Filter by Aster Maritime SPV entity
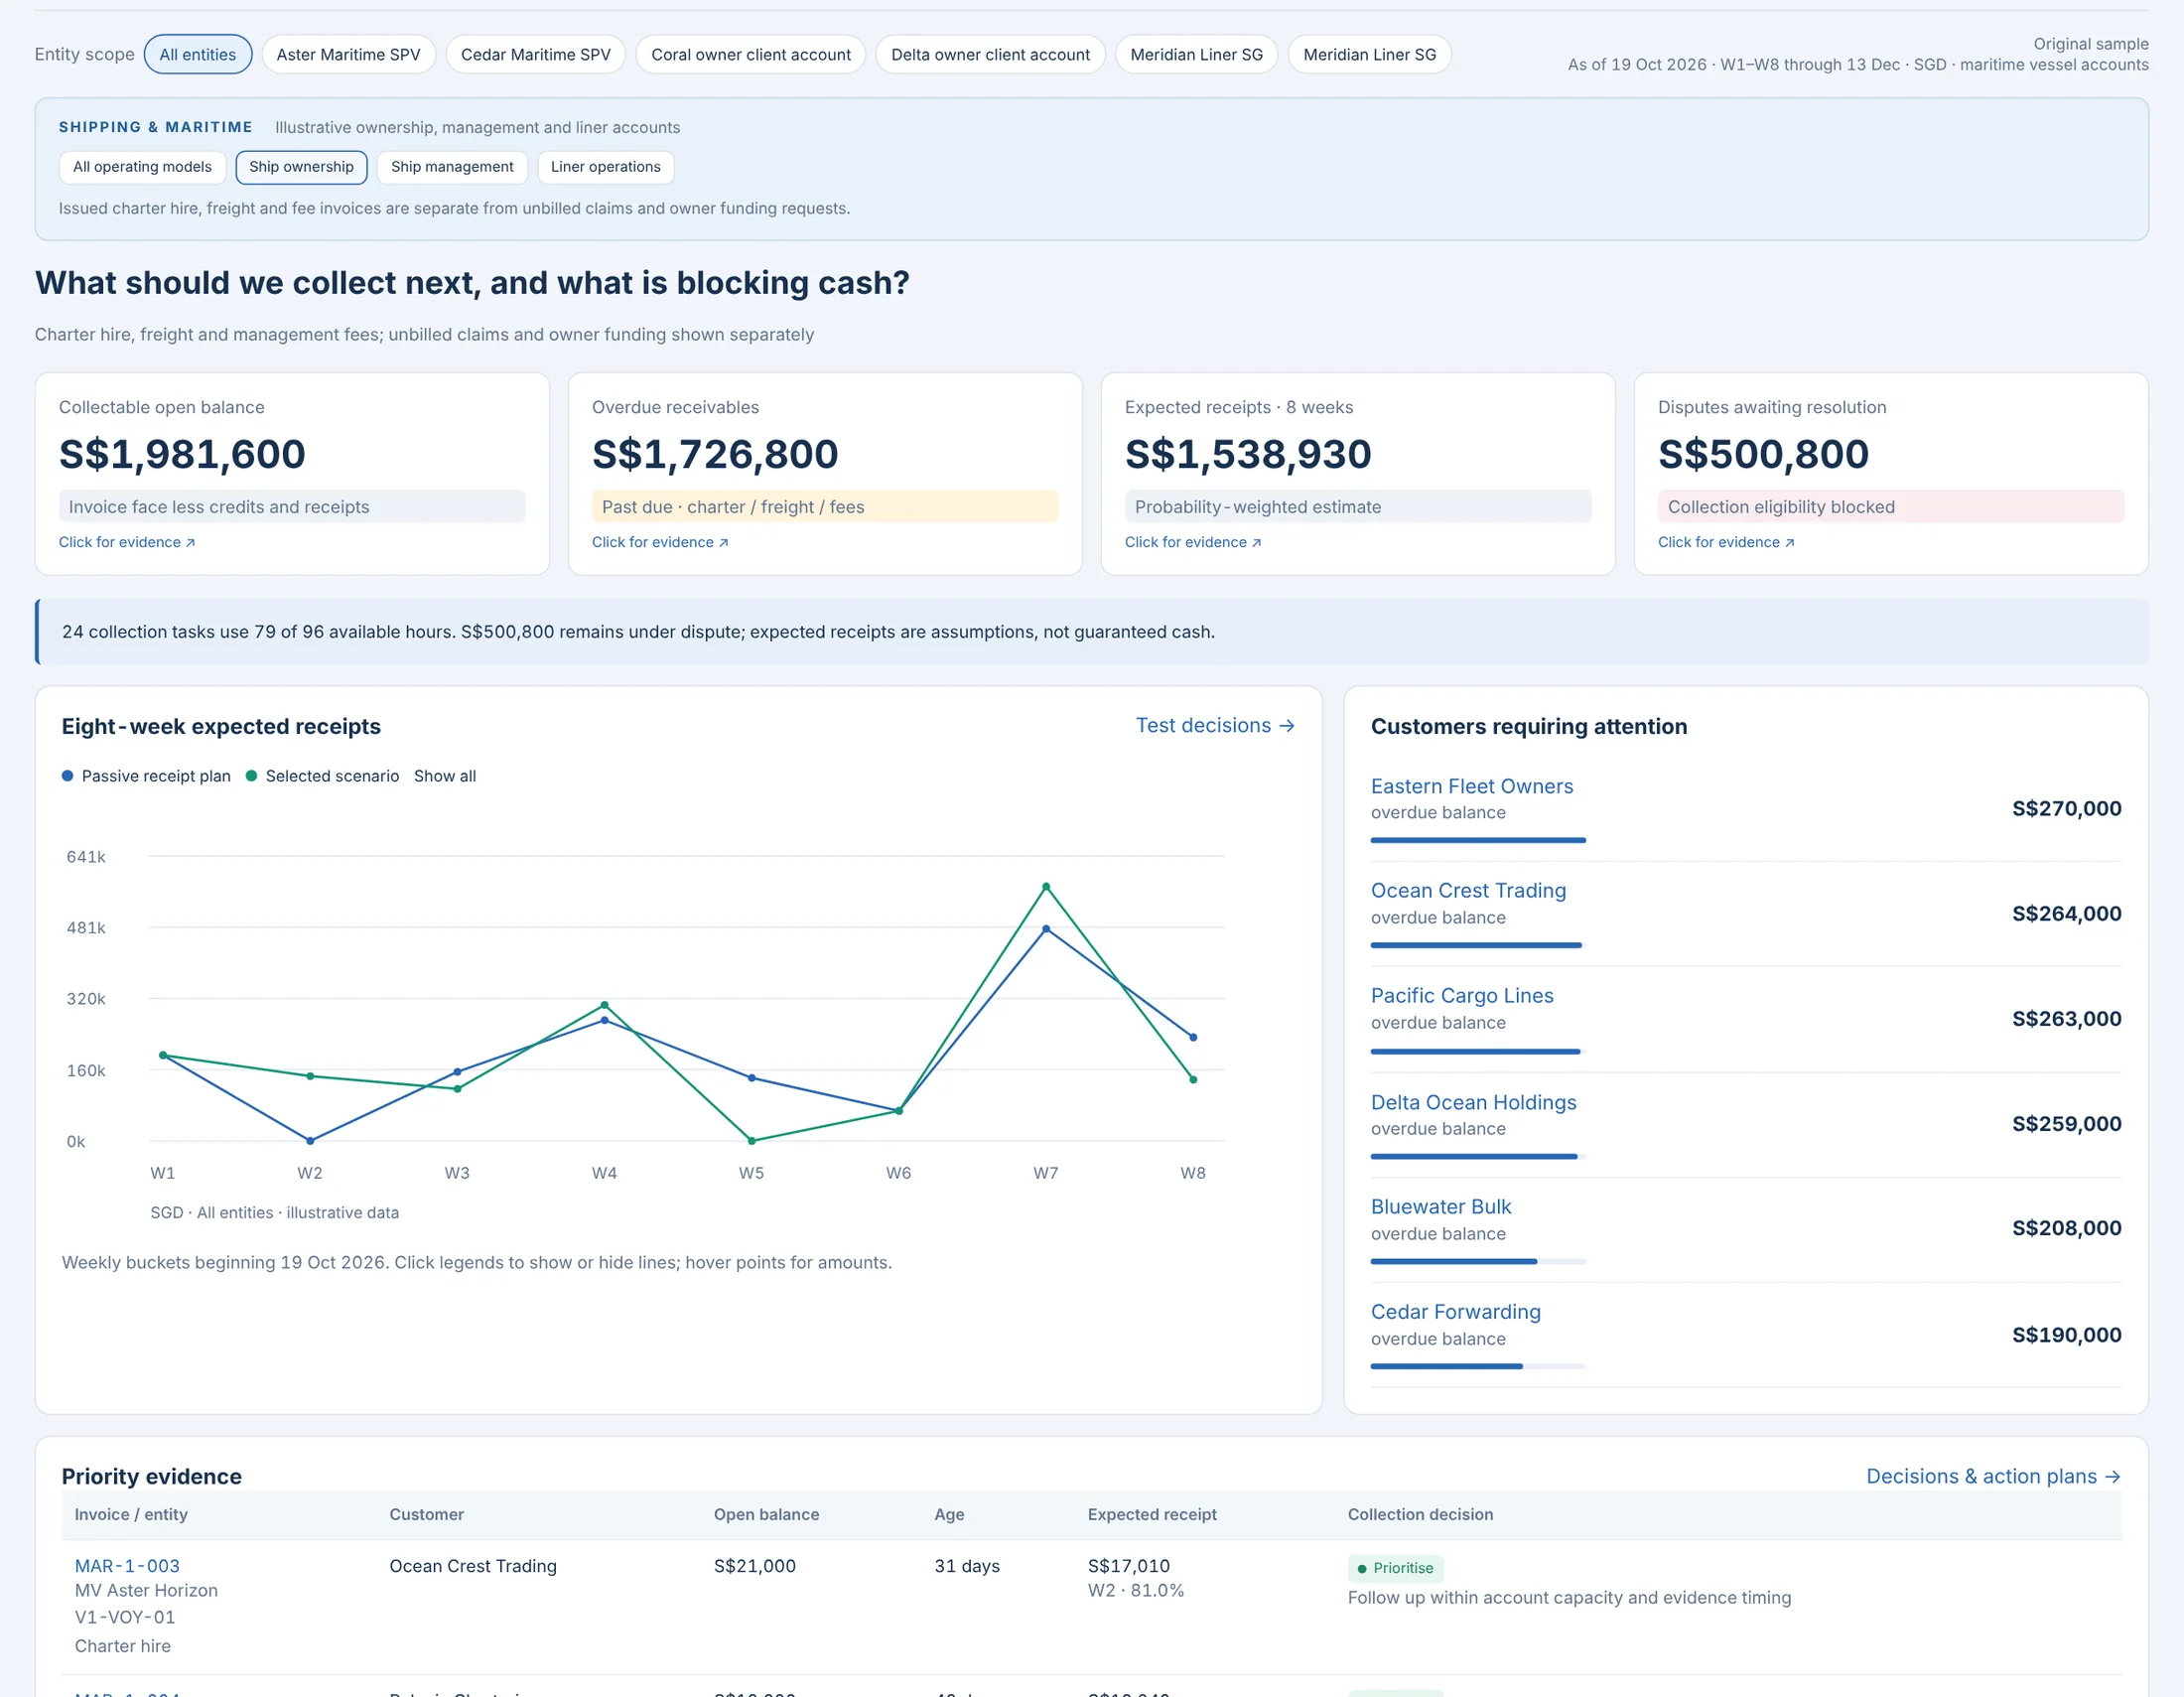This screenshot has width=2184, height=1697. coord(348,54)
